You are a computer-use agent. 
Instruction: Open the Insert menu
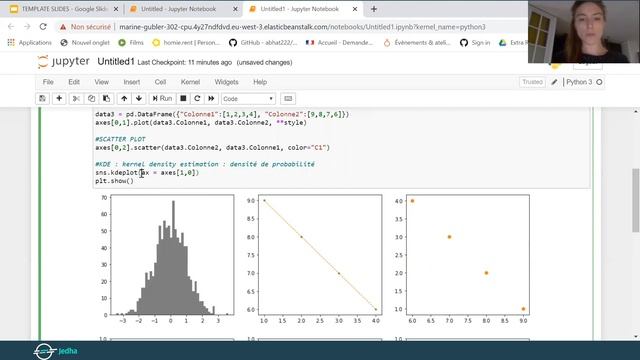[x=132, y=82]
